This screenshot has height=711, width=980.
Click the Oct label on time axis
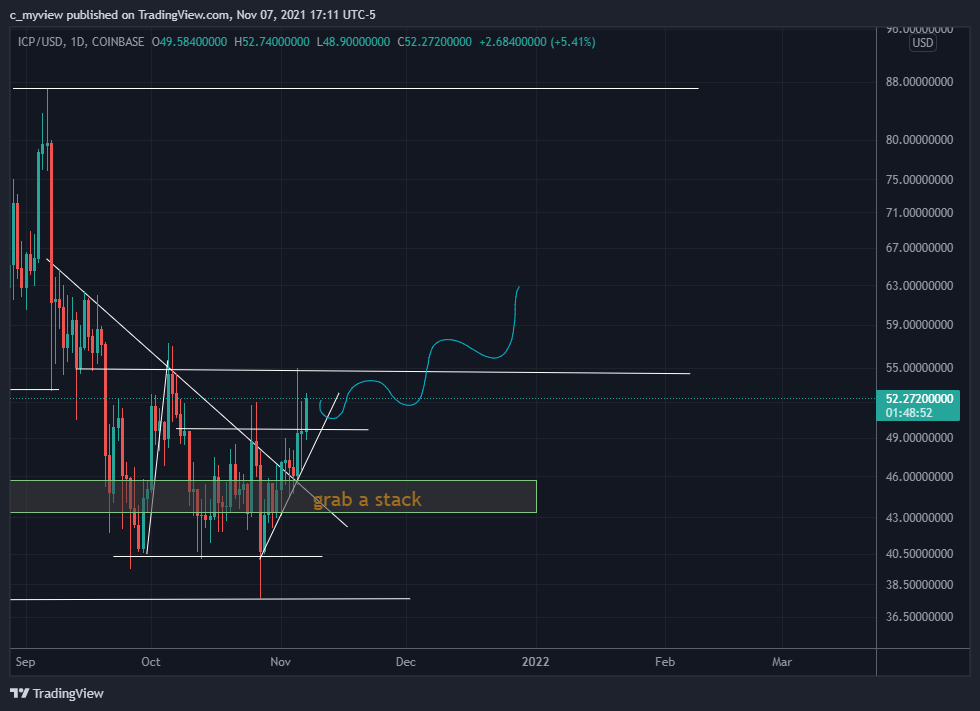[x=151, y=662]
